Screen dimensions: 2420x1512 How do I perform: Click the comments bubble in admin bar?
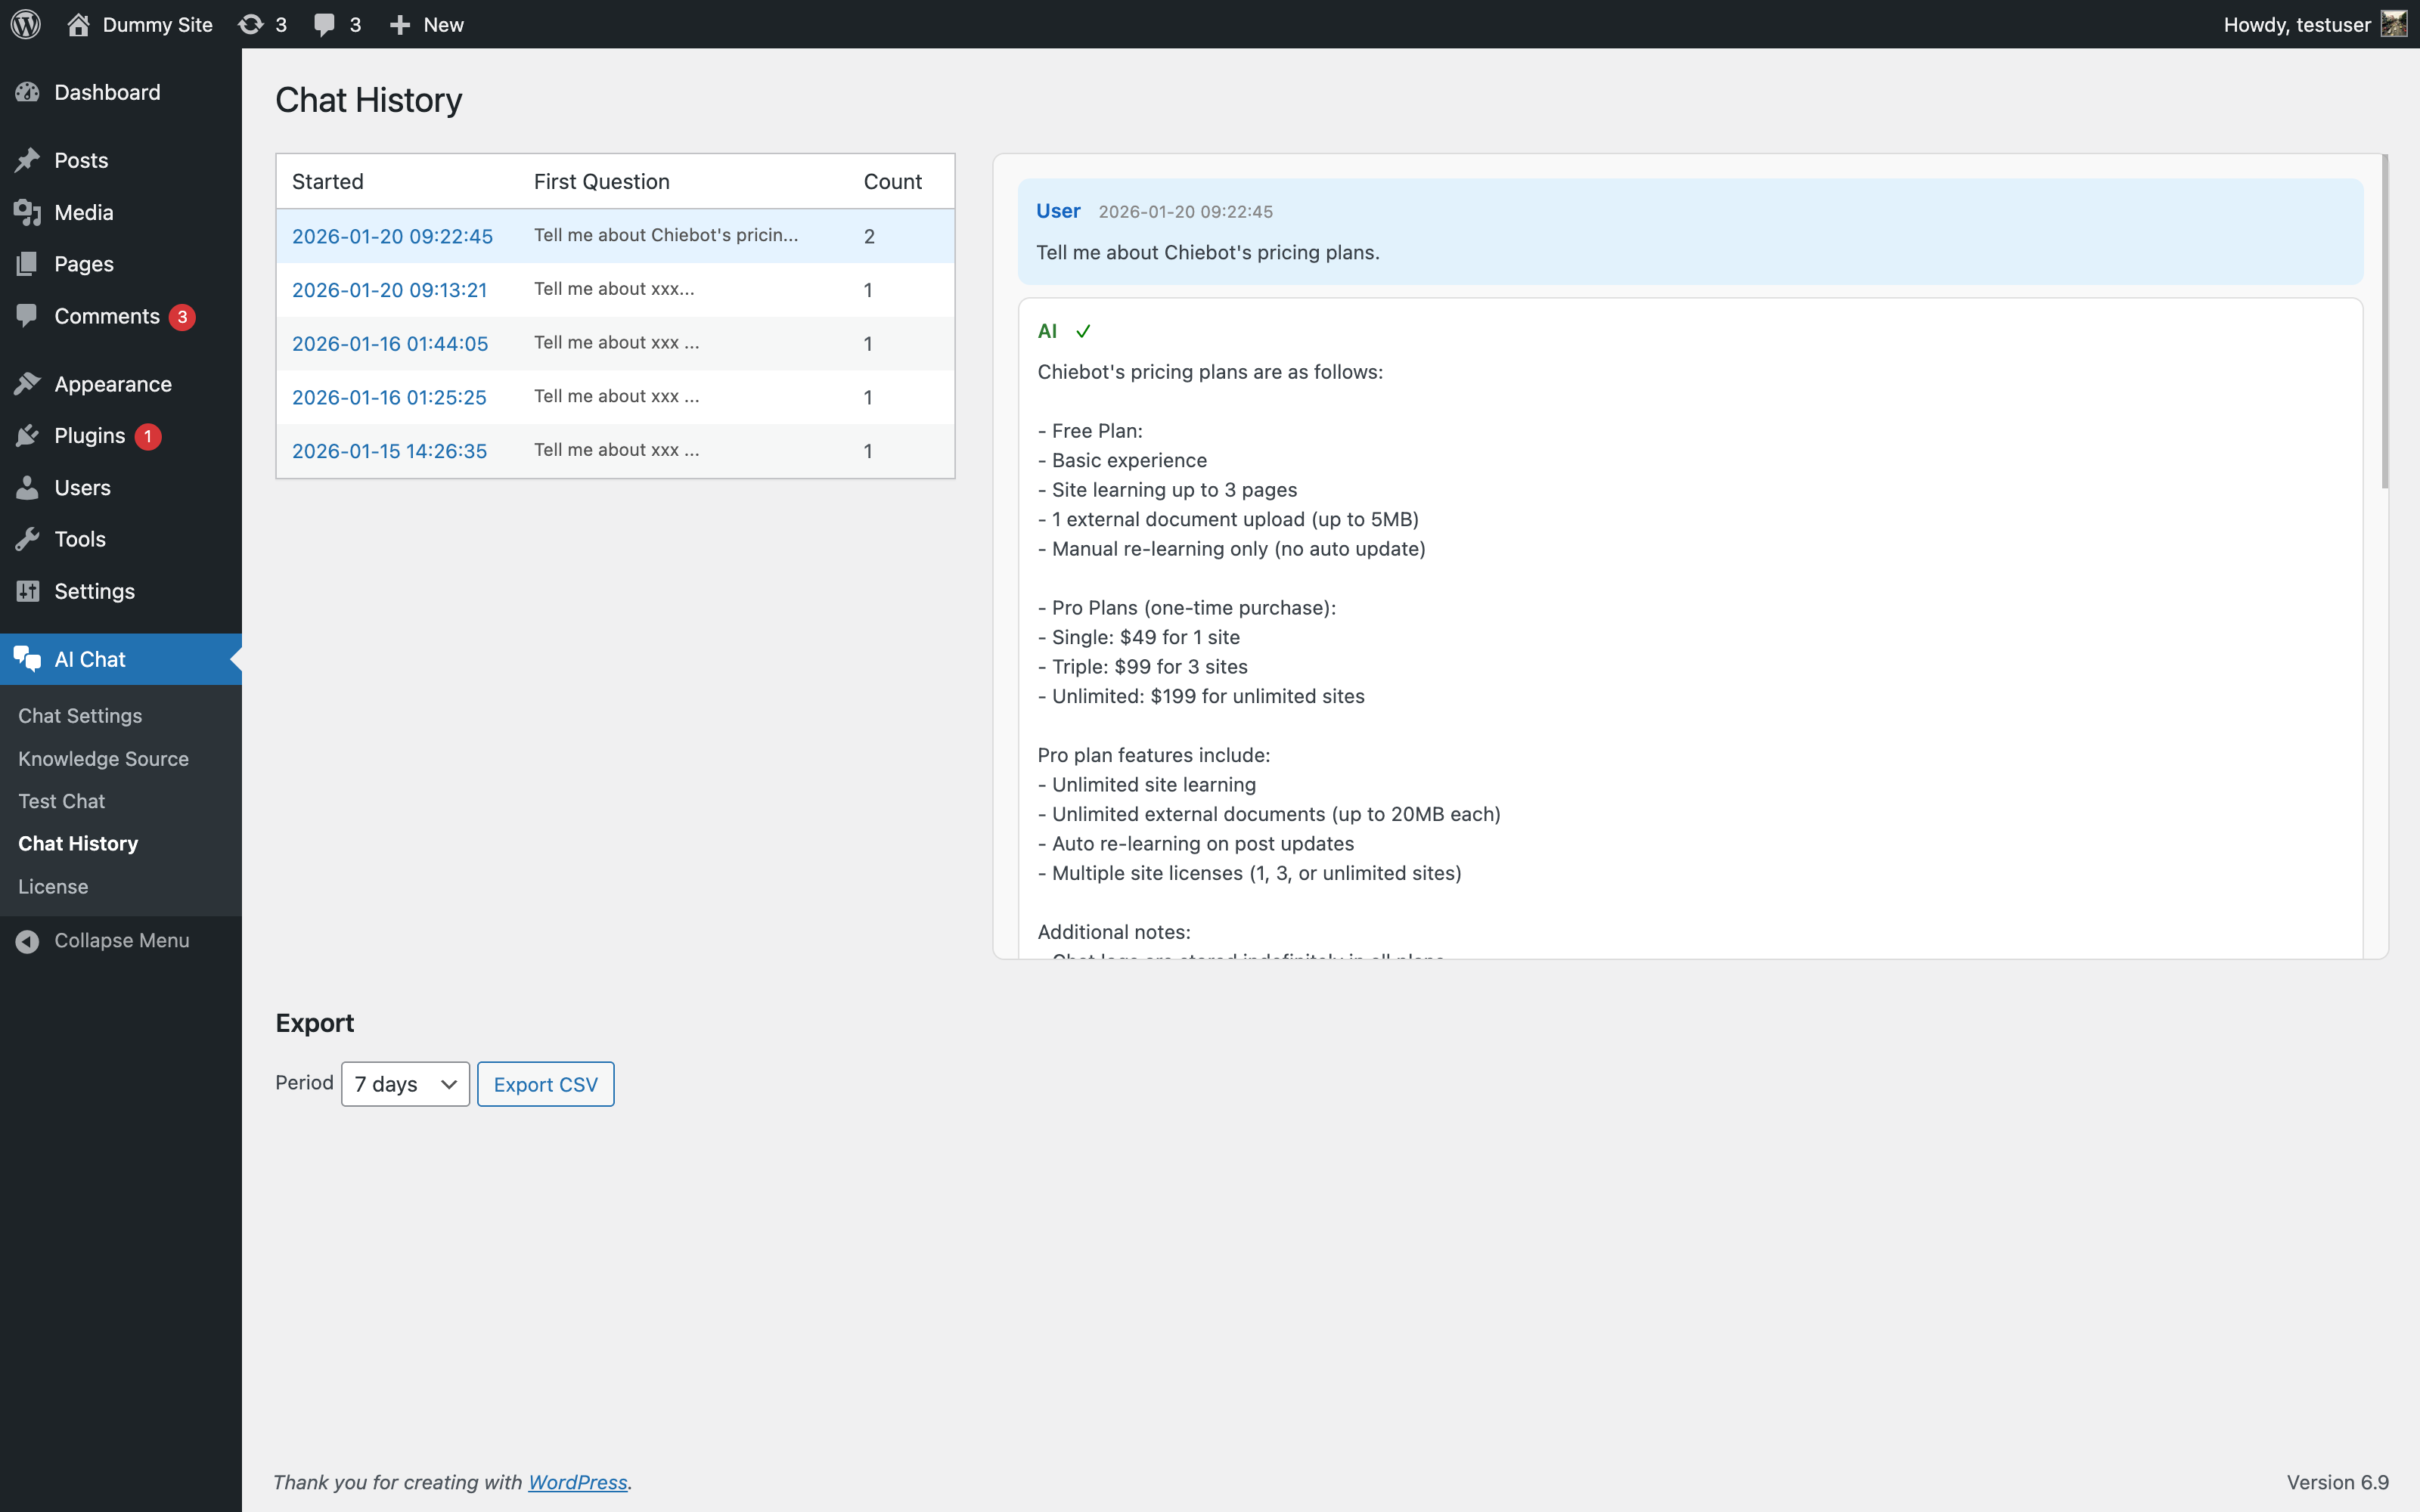(324, 24)
